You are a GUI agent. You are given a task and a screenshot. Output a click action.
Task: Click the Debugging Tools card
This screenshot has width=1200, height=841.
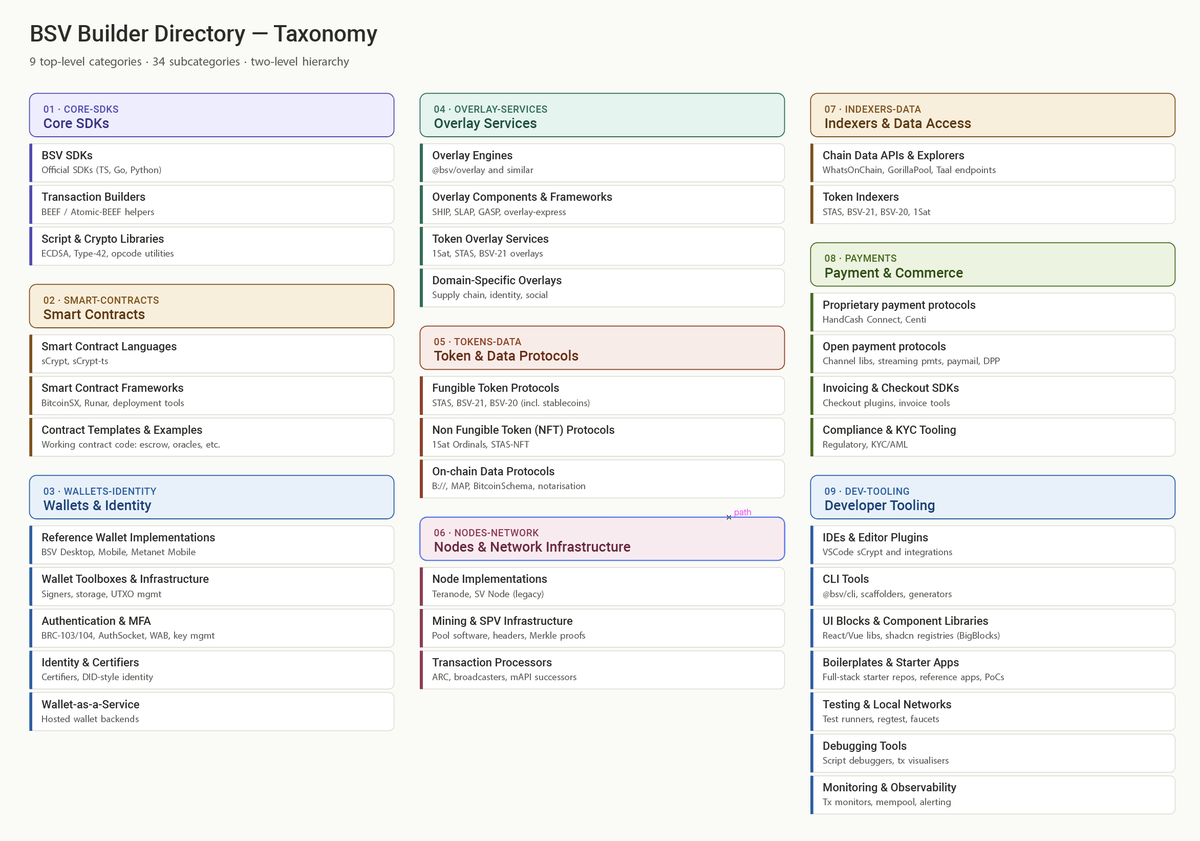pyautogui.click(x=993, y=753)
